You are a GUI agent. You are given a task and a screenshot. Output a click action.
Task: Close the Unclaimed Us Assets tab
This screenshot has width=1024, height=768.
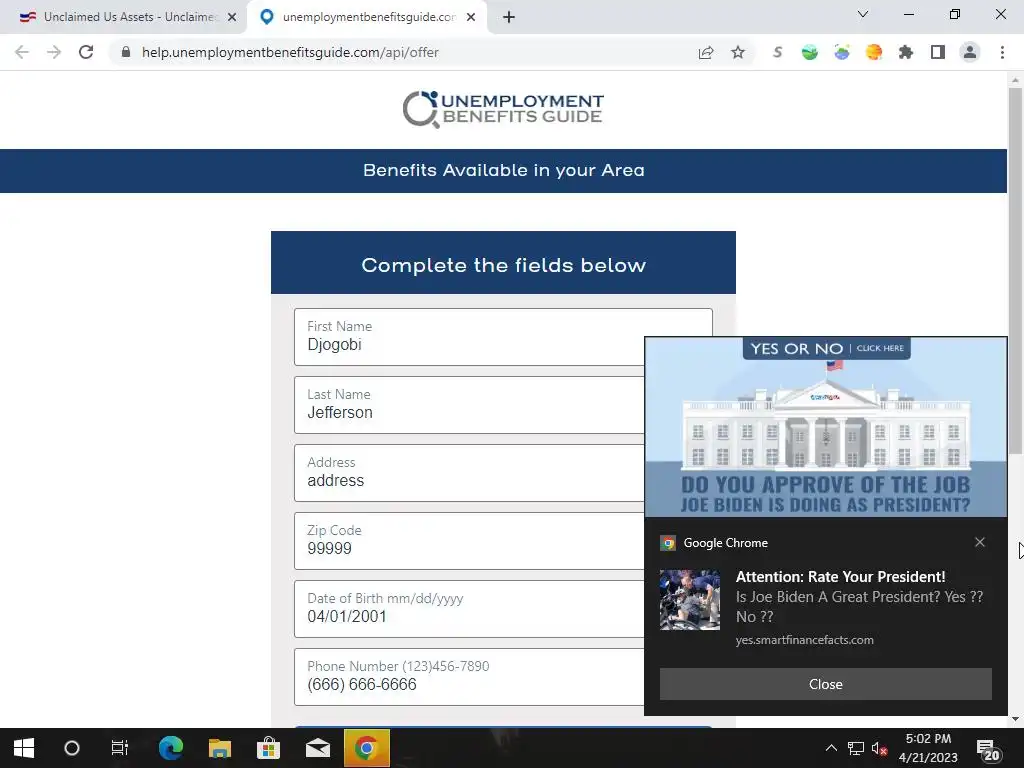pyautogui.click(x=232, y=17)
